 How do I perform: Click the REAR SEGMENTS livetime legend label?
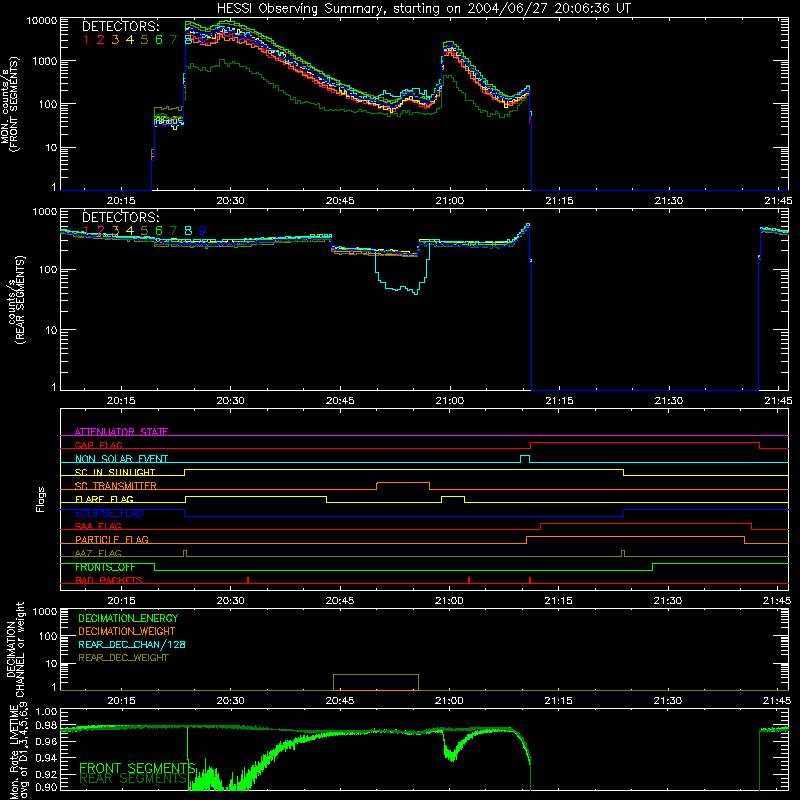[x=133, y=779]
